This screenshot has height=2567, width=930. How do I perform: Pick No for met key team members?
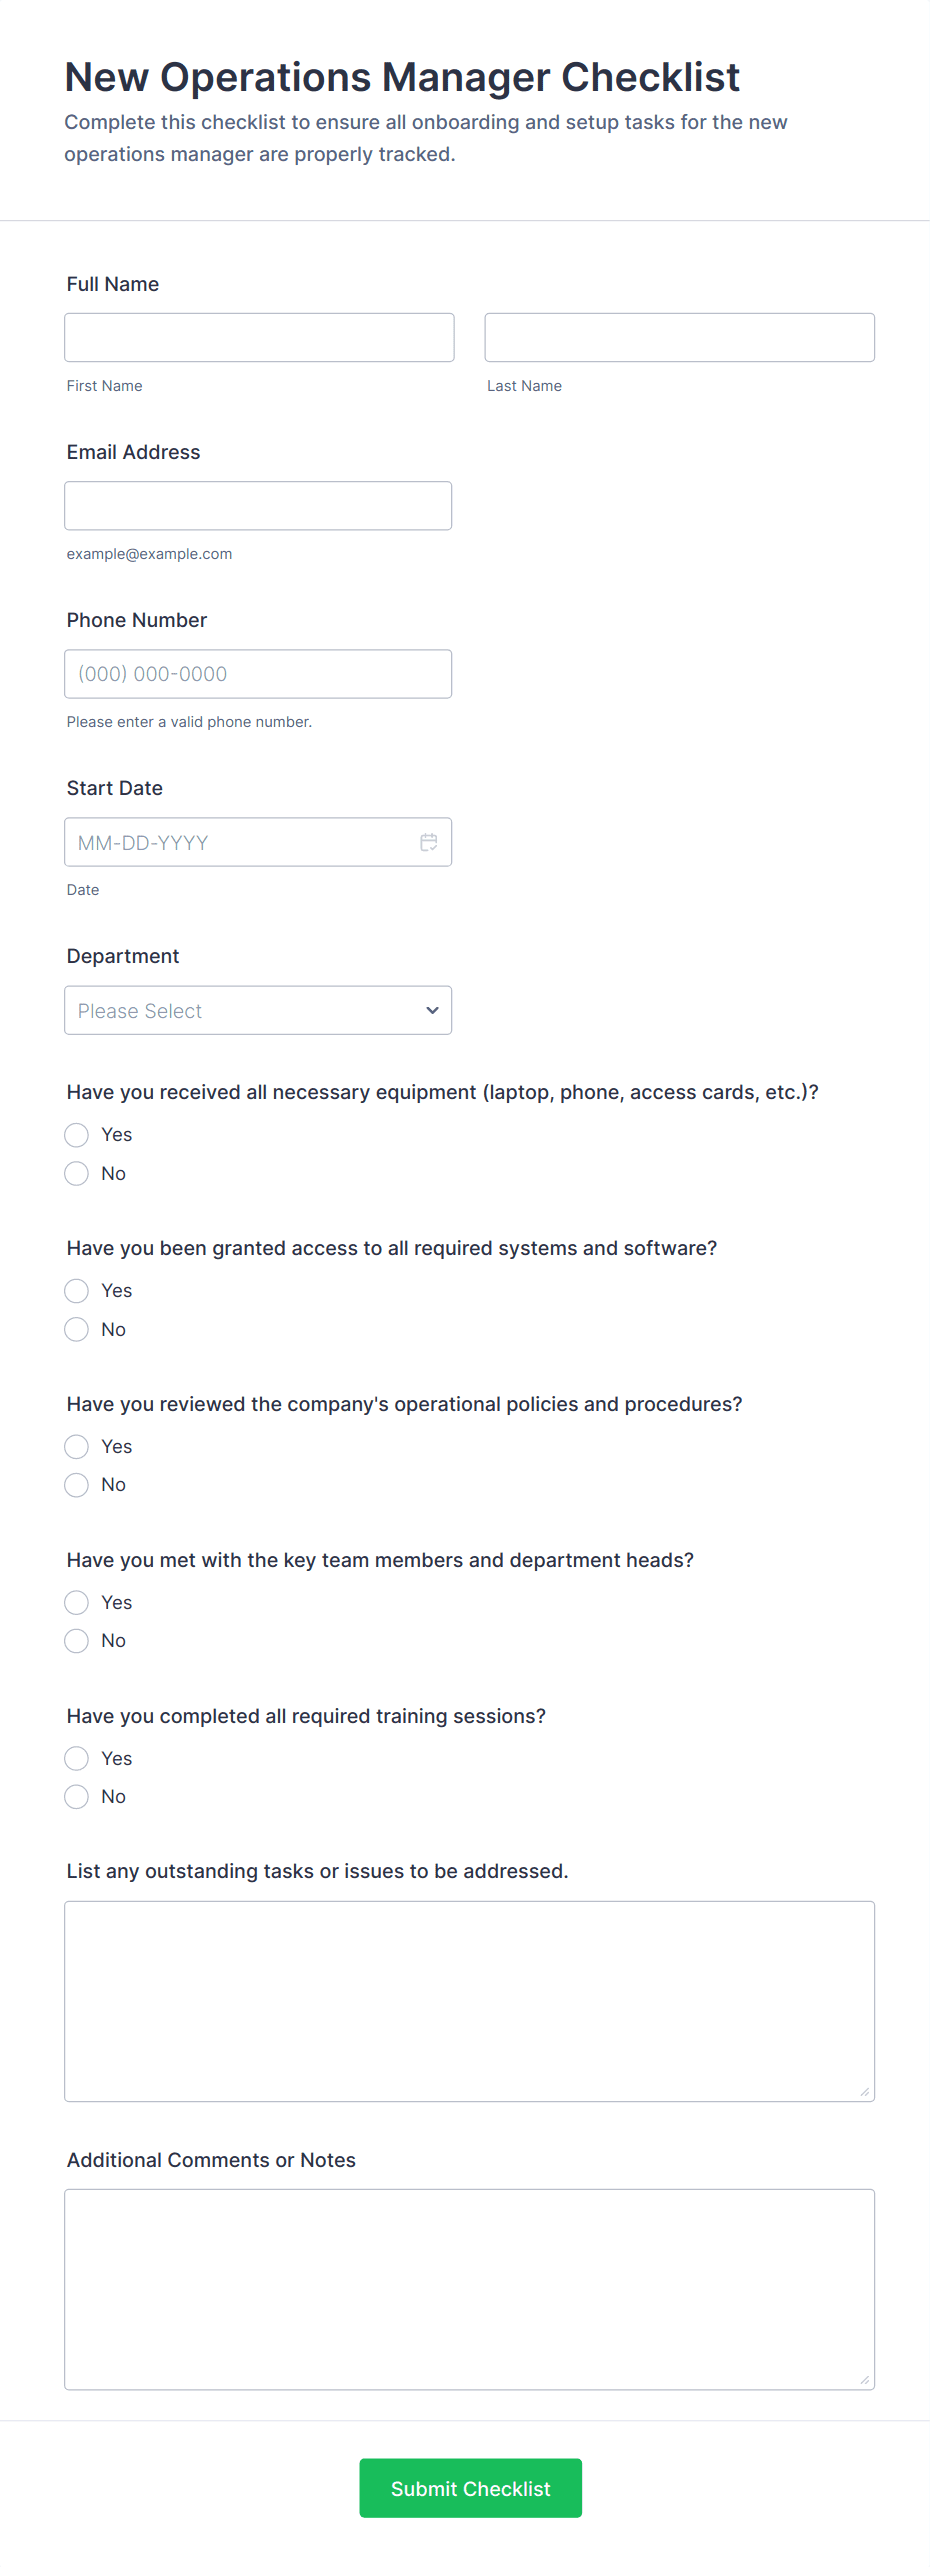coord(77,1641)
